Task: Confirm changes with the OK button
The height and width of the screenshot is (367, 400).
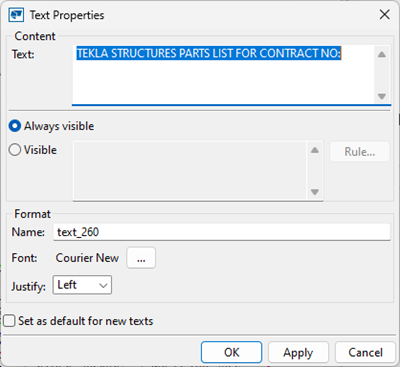Action: click(x=232, y=352)
